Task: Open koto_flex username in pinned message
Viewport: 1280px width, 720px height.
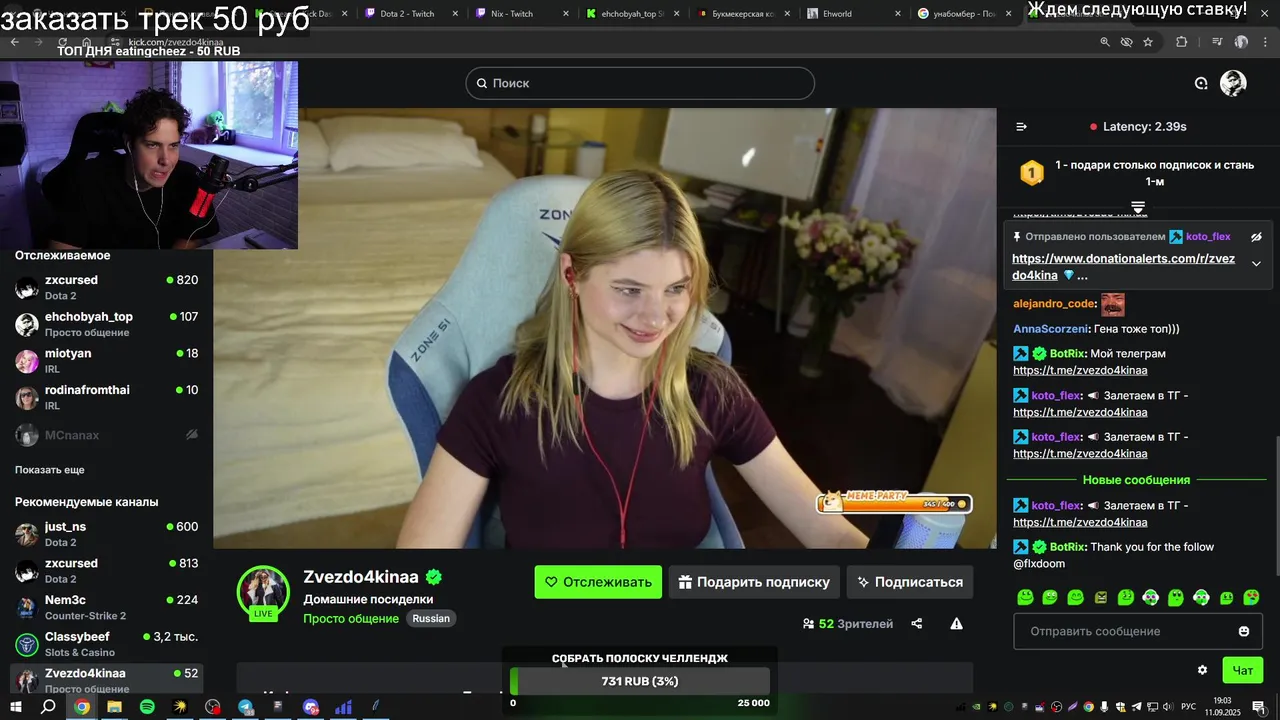Action: [x=1208, y=237]
